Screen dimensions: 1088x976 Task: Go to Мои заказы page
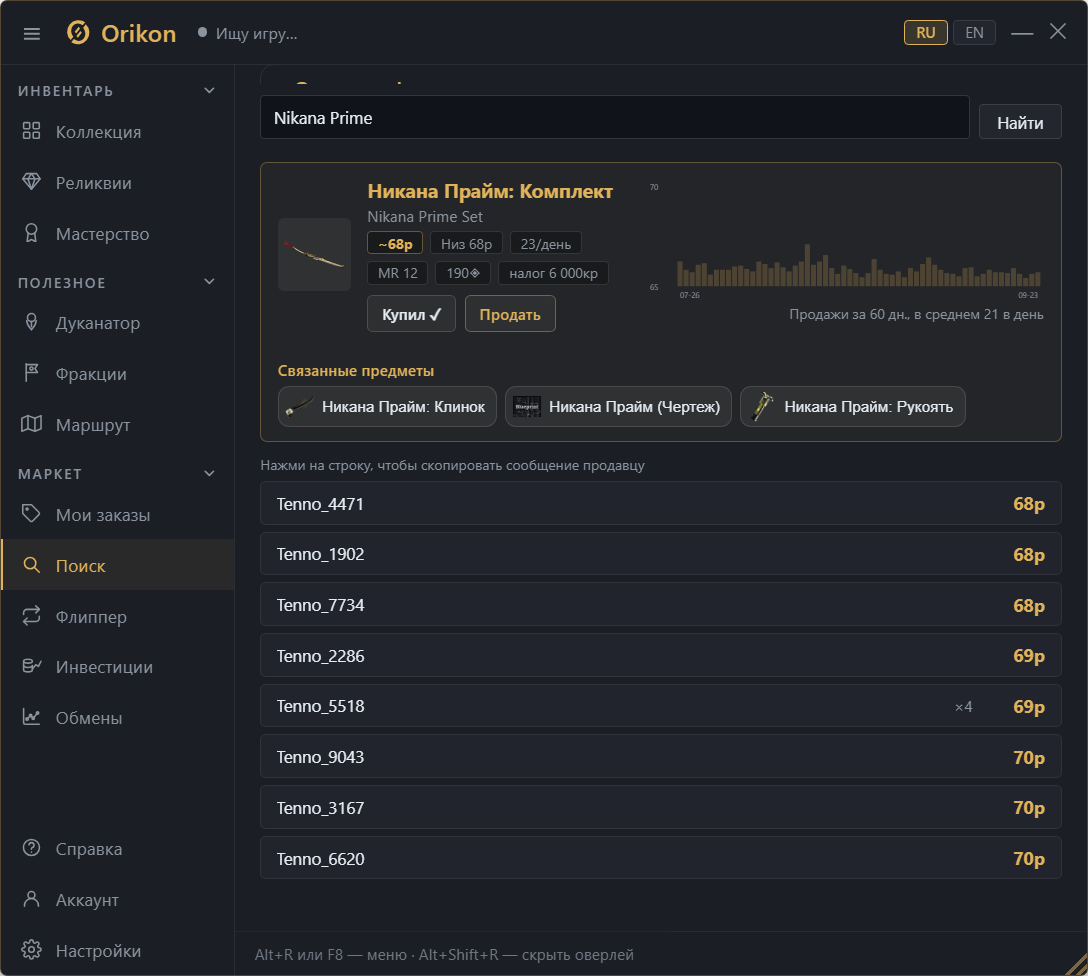tap(118, 515)
